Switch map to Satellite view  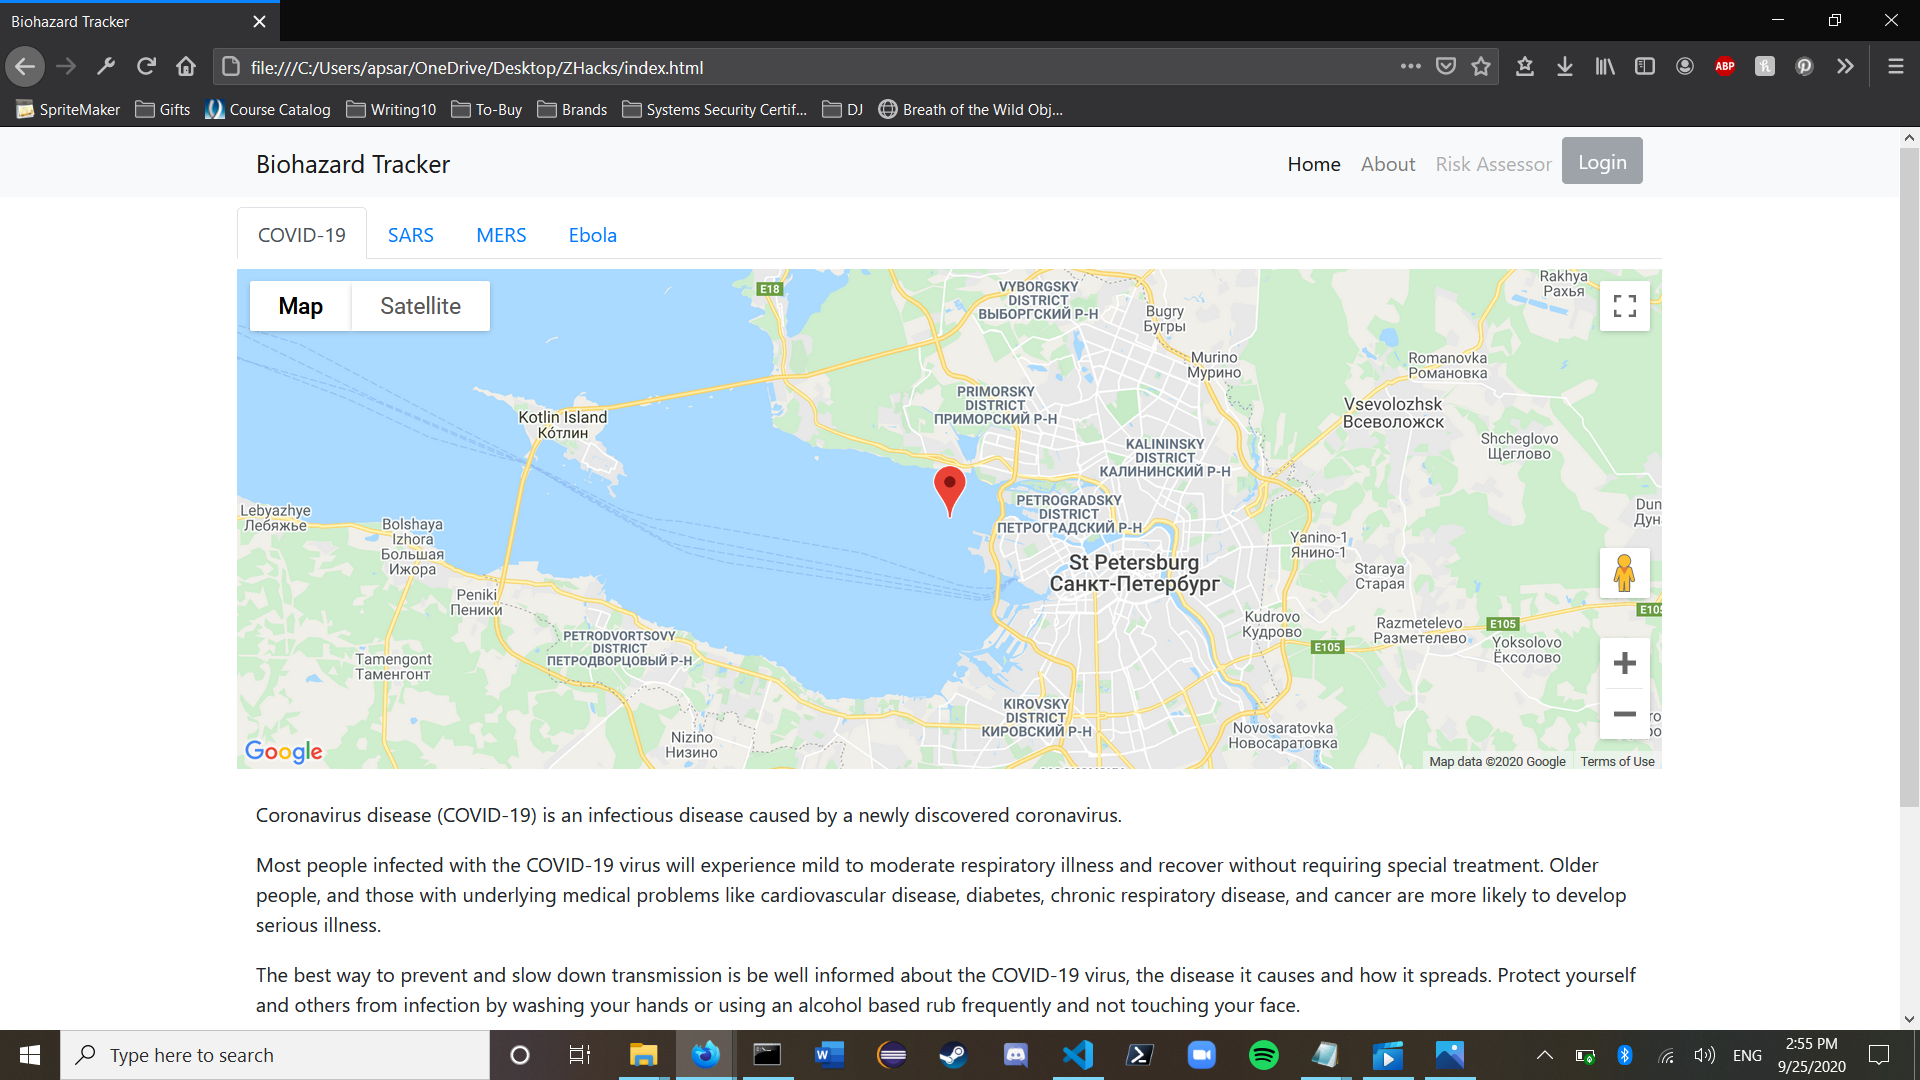click(420, 306)
